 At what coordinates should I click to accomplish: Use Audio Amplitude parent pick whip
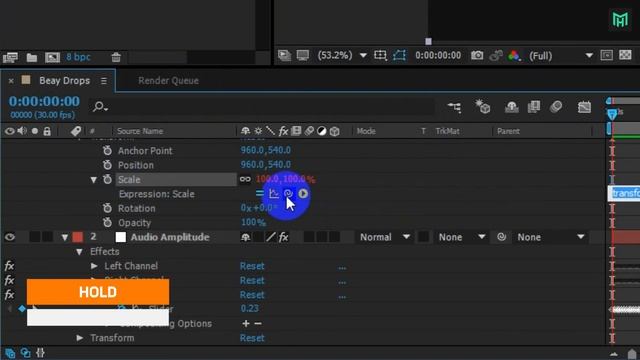pyautogui.click(x=502, y=237)
